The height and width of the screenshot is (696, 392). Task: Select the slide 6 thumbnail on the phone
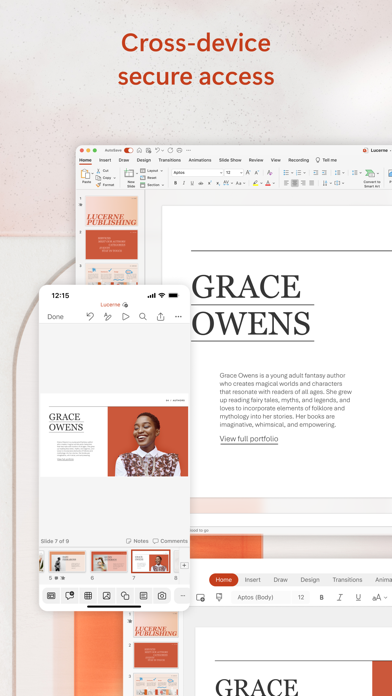[x=109, y=562]
